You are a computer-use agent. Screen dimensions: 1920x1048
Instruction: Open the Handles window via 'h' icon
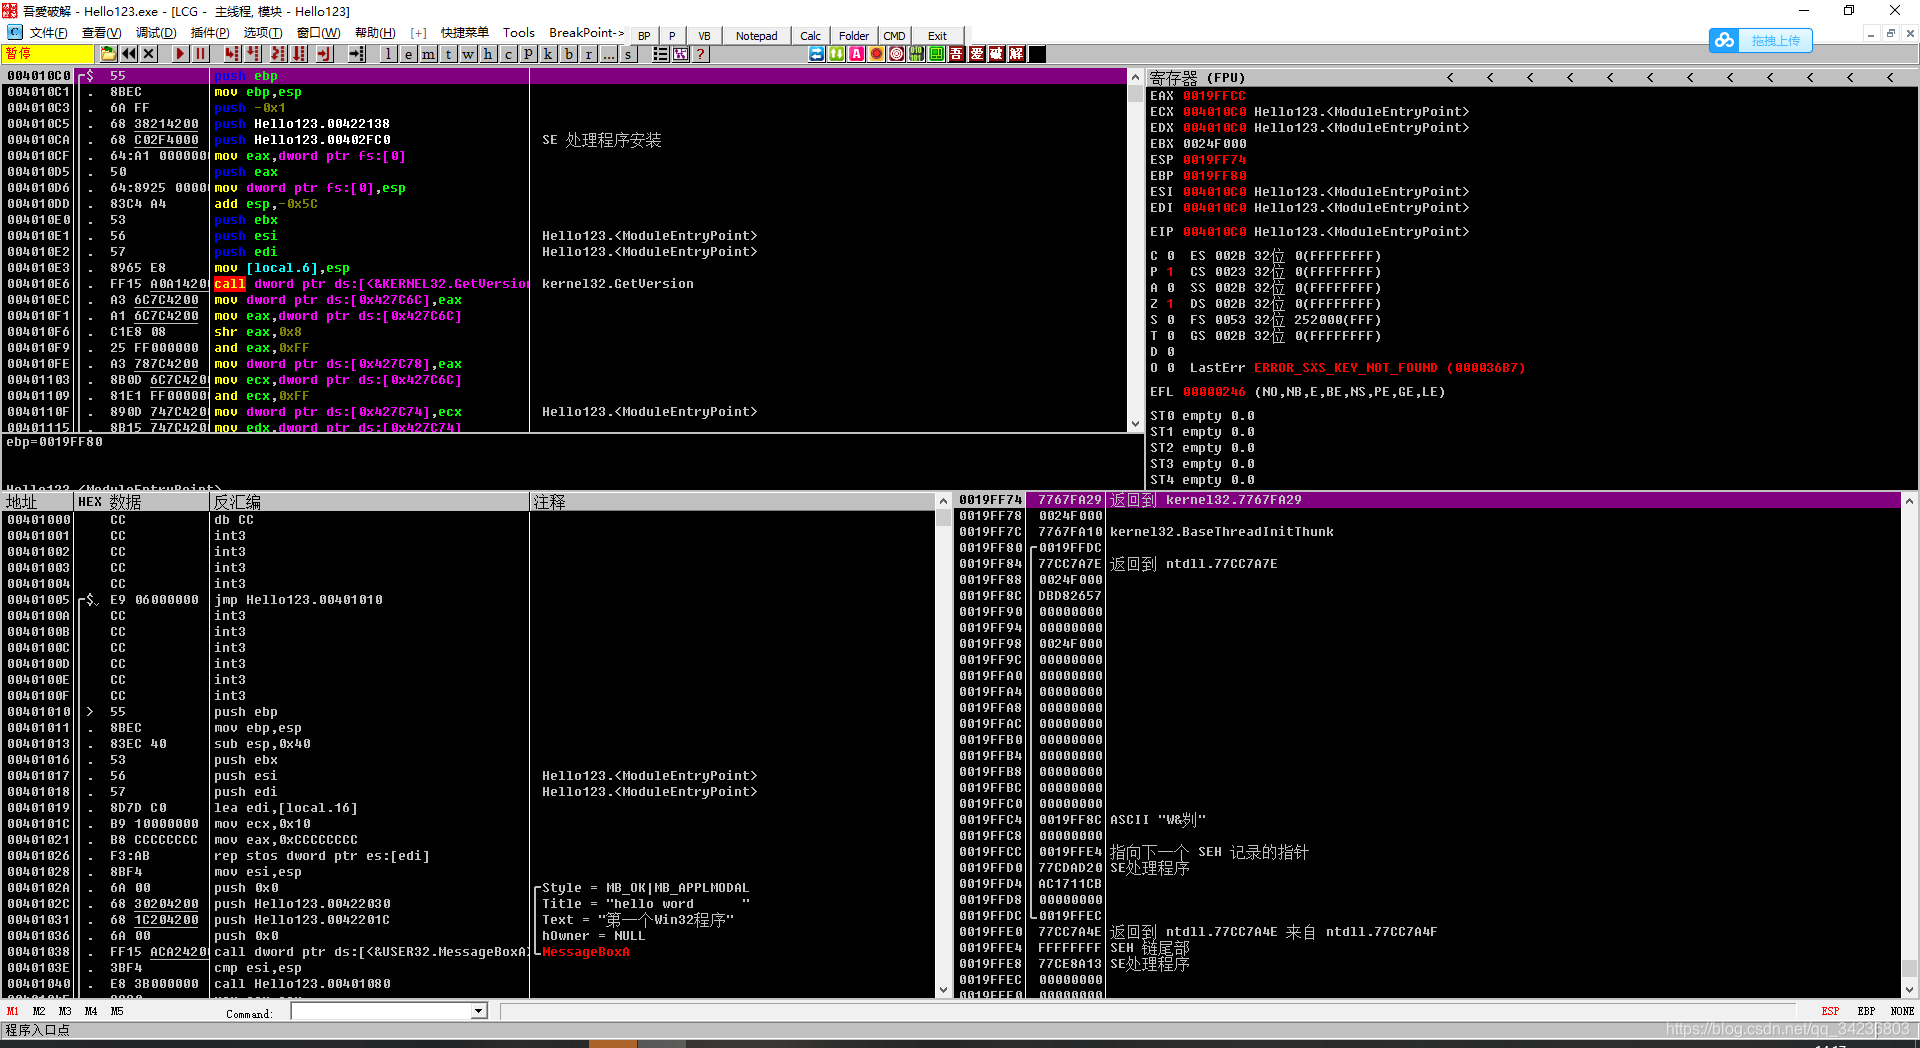[488, 54]
